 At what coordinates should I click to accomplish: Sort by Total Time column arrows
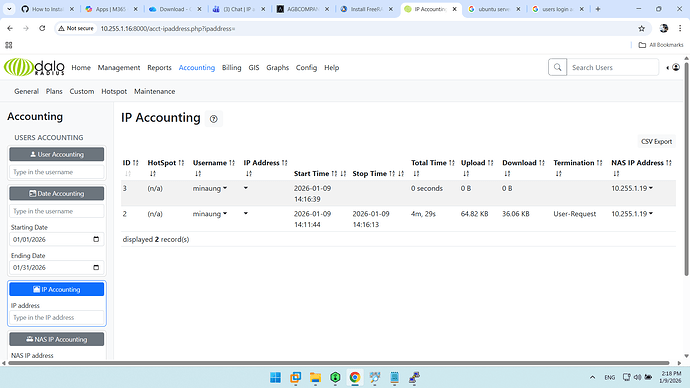tap(451, 163)
